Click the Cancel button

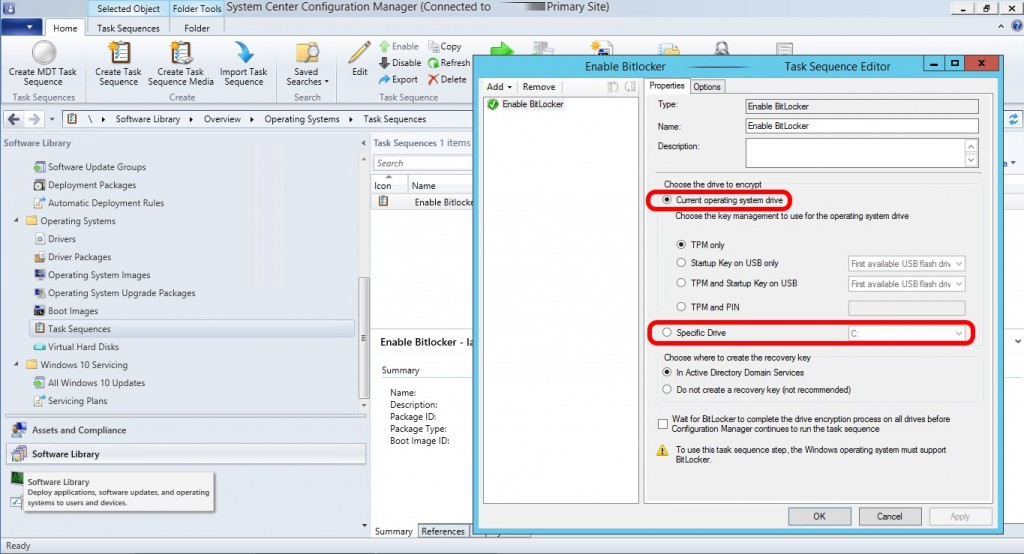point(889,516)
